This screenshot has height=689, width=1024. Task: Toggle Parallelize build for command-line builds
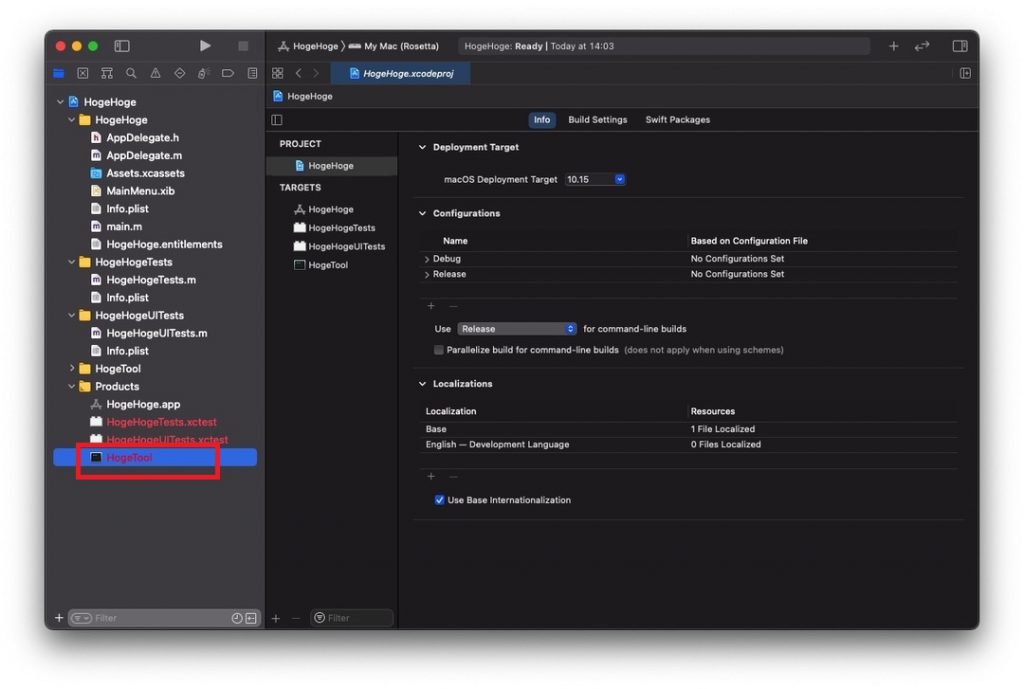pyautogui.click(x=439, y=350)
